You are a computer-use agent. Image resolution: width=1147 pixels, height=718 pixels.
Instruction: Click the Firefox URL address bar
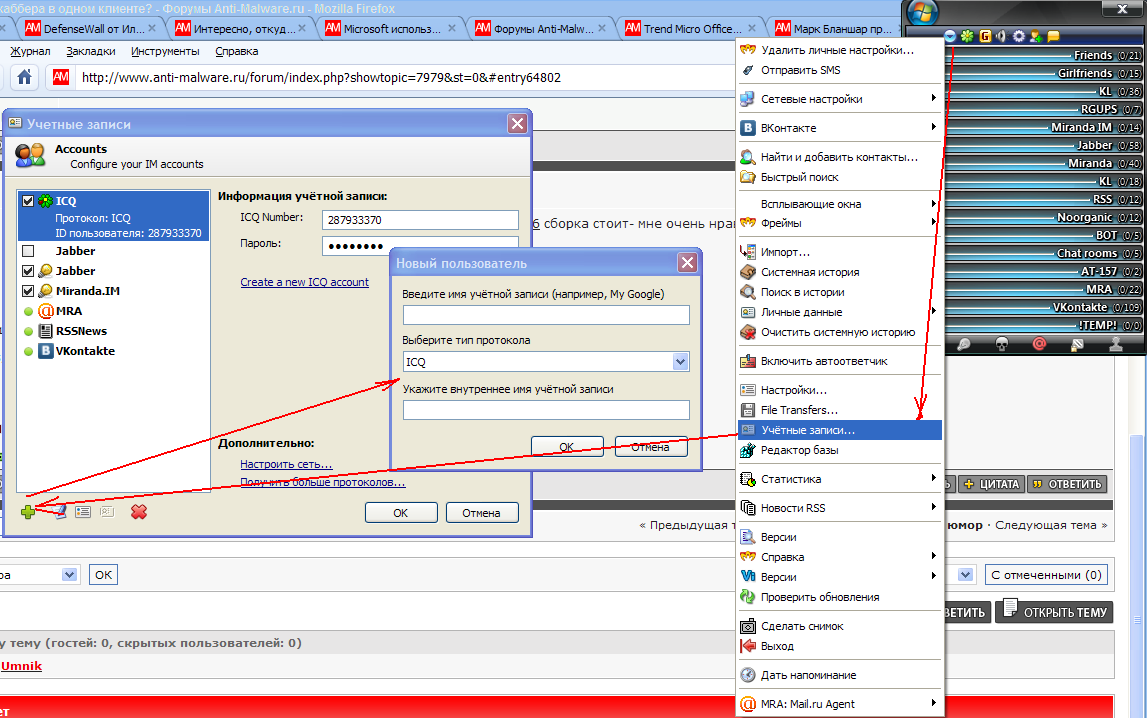[x=402, y=78]
